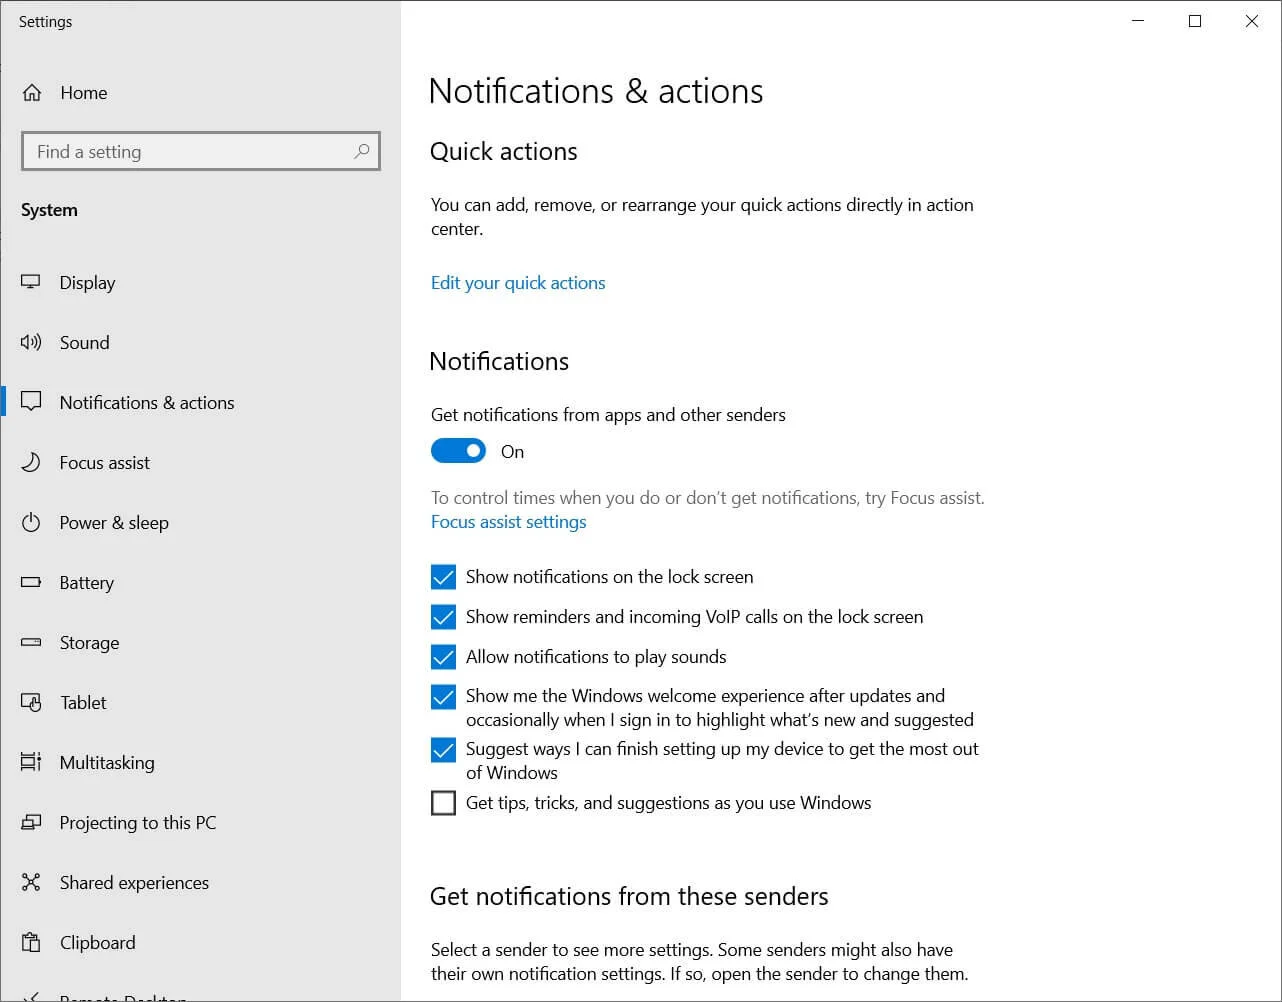Click the Tablet icon in sidebar

tap(31, 702)
